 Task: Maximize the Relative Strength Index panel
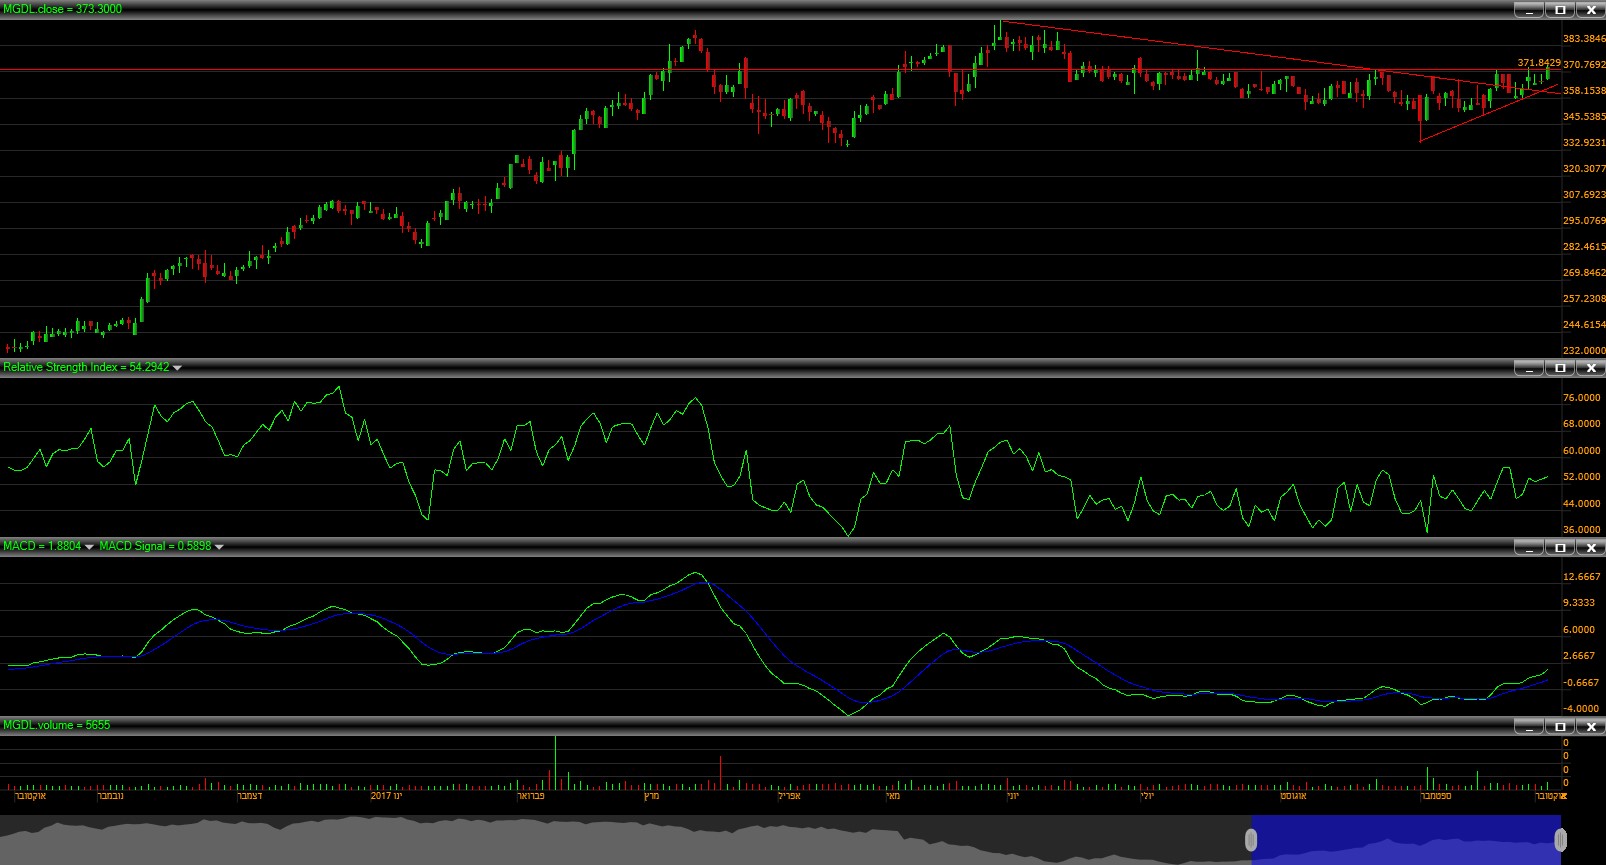pos(1560,368)
